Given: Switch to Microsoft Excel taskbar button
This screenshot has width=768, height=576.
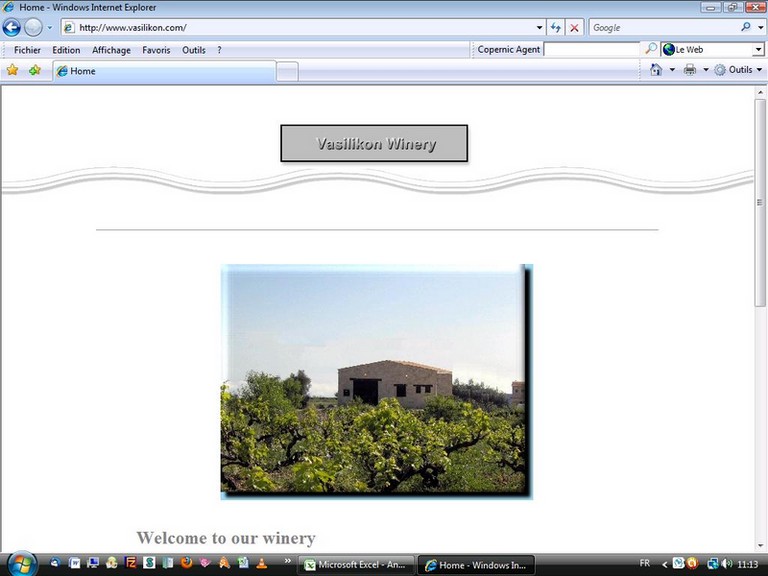Looking at the screenshot, I should pyautogui.click(x=356, y=565).
